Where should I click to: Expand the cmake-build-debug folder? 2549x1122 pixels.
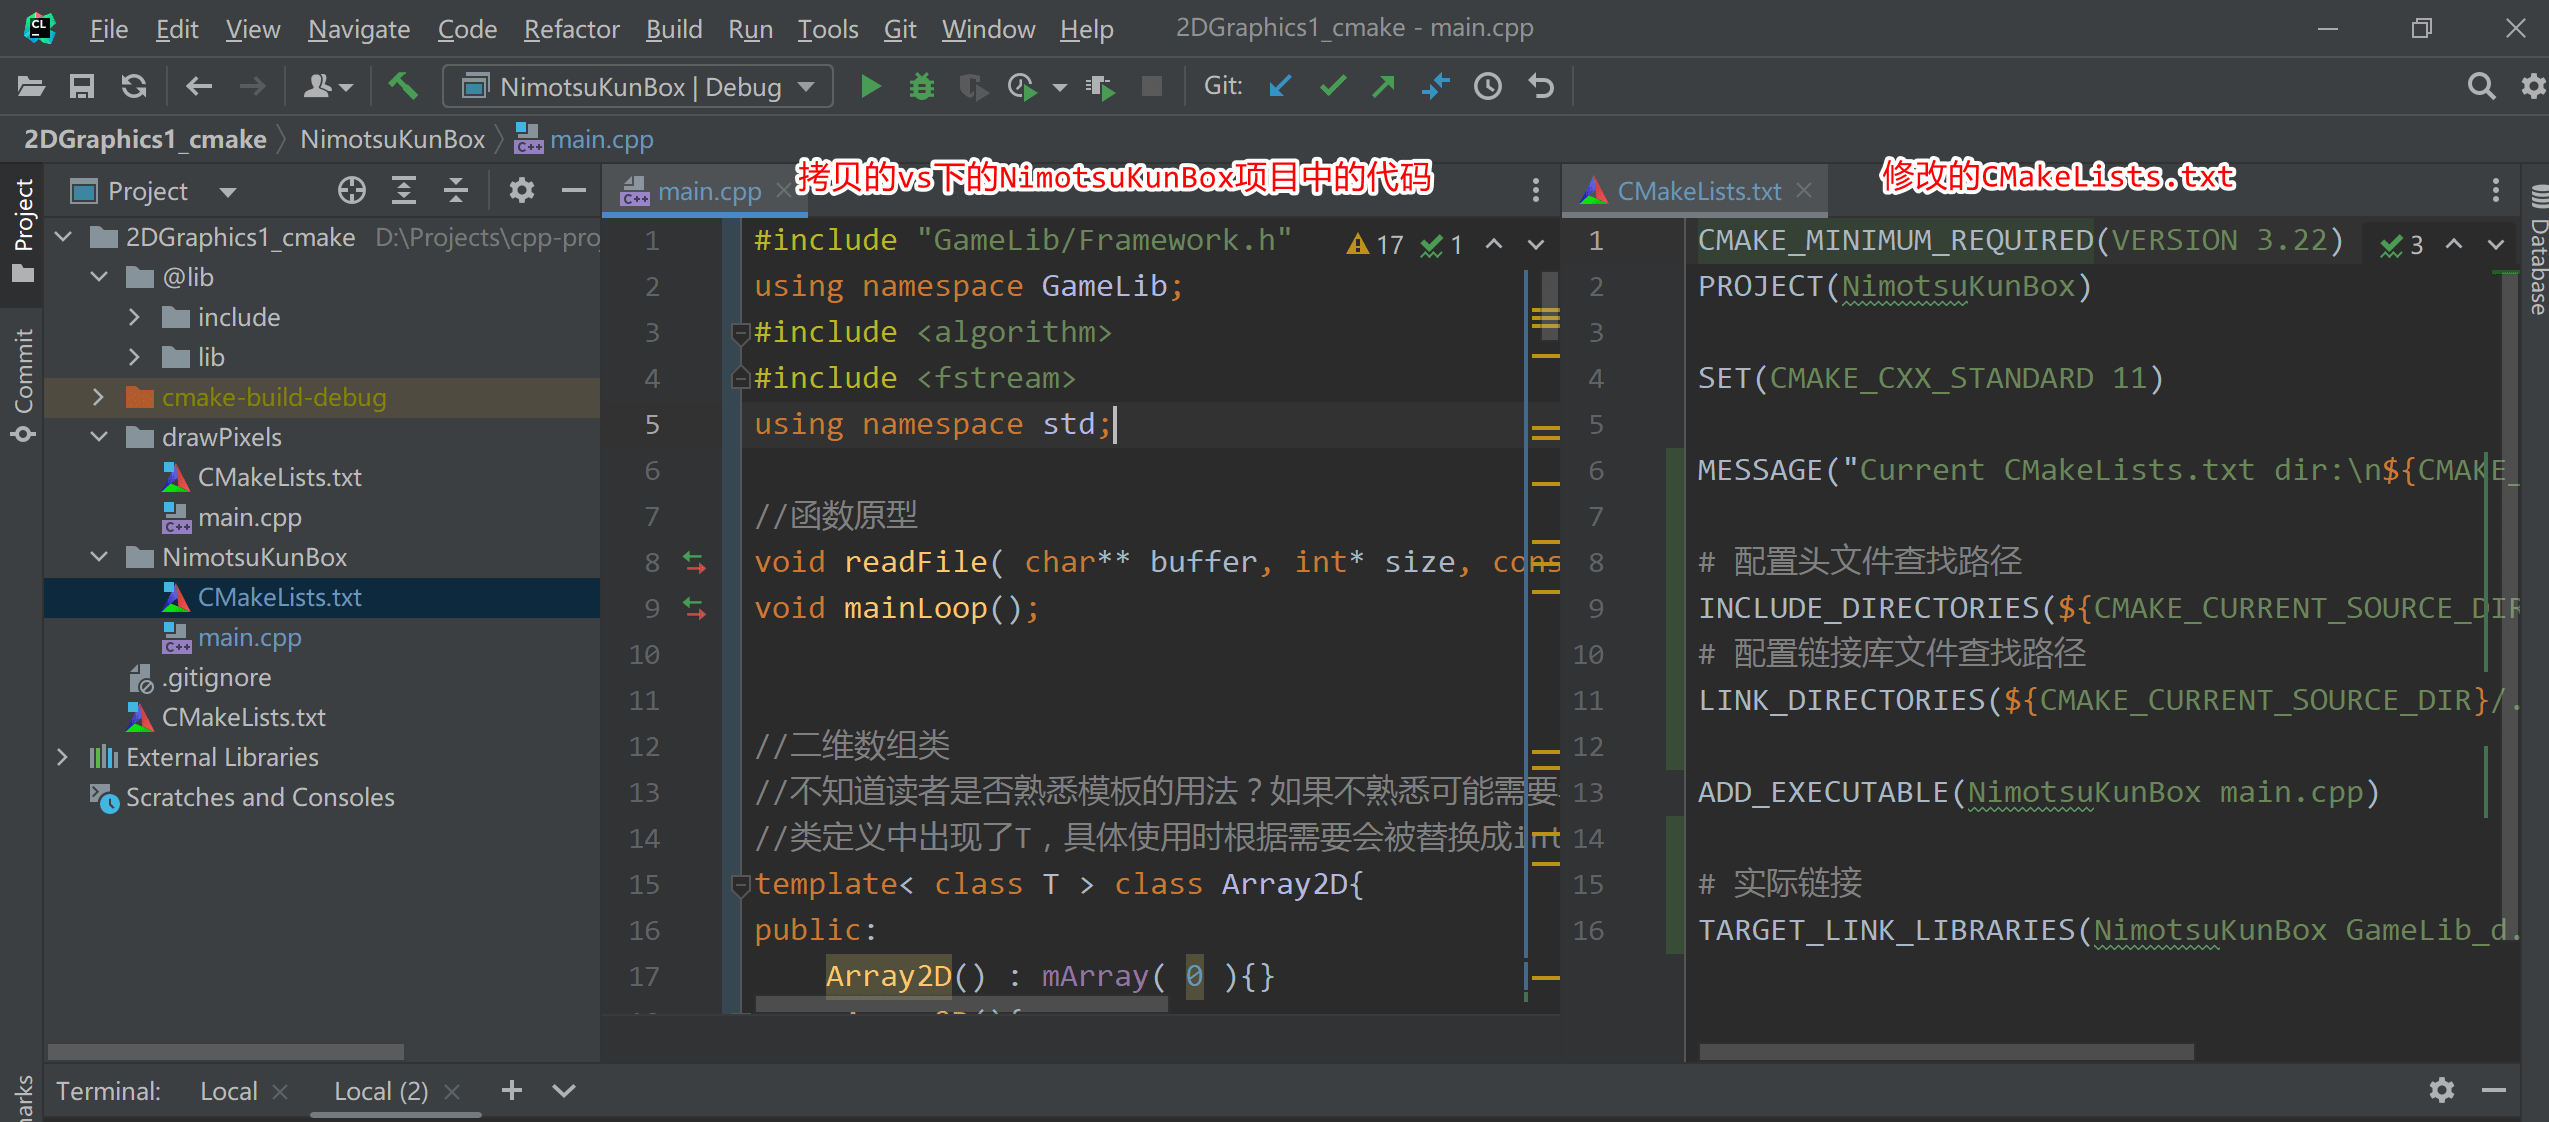pyautogui.click(x=99, y=397)
